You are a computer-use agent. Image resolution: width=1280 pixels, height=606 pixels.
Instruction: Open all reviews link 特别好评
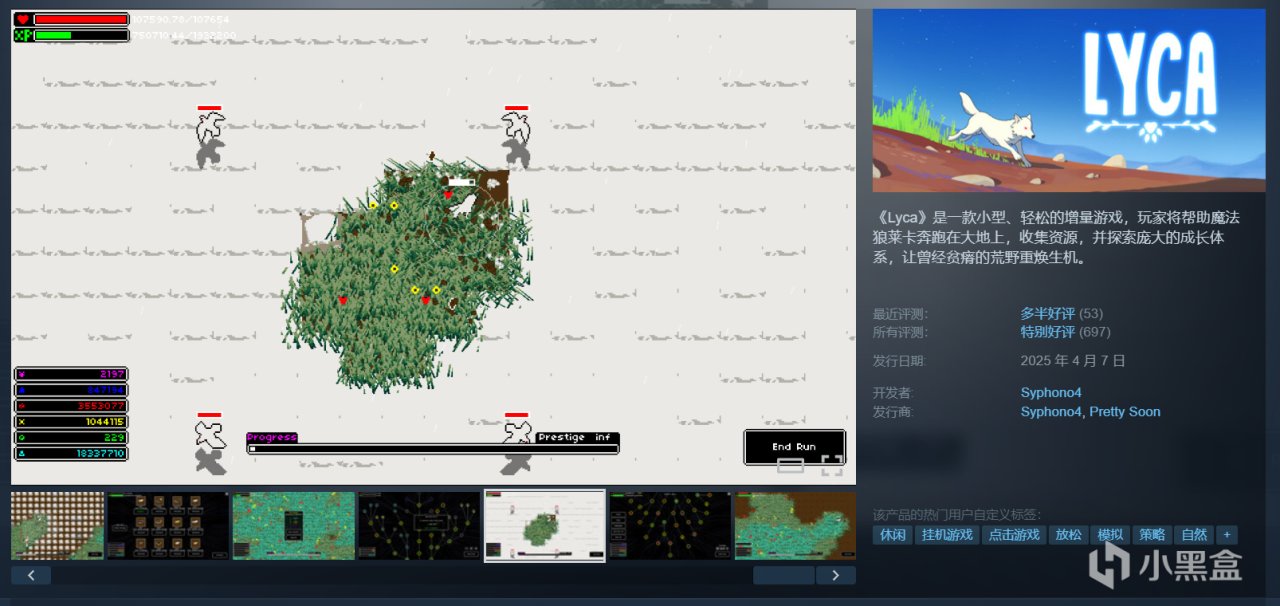pyautogui.click(x=1047, y=332)
